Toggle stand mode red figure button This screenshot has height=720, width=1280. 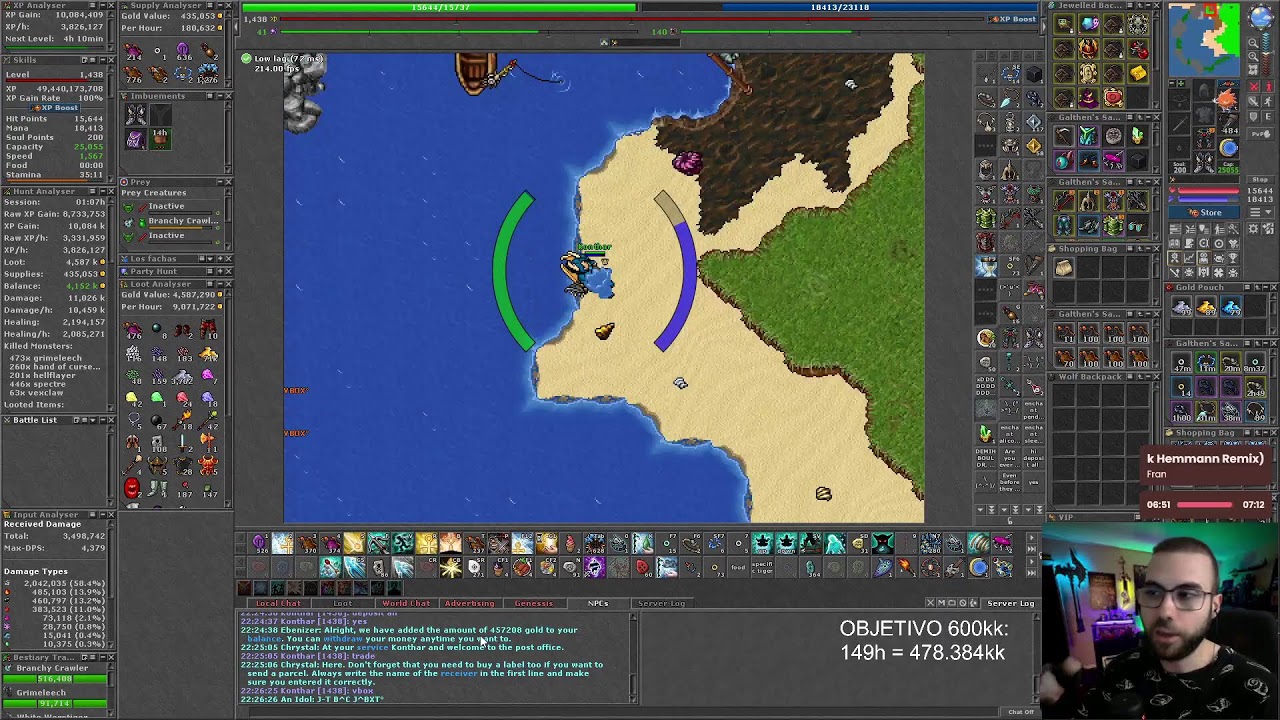pyautogui.click(x=1267, y=86)
